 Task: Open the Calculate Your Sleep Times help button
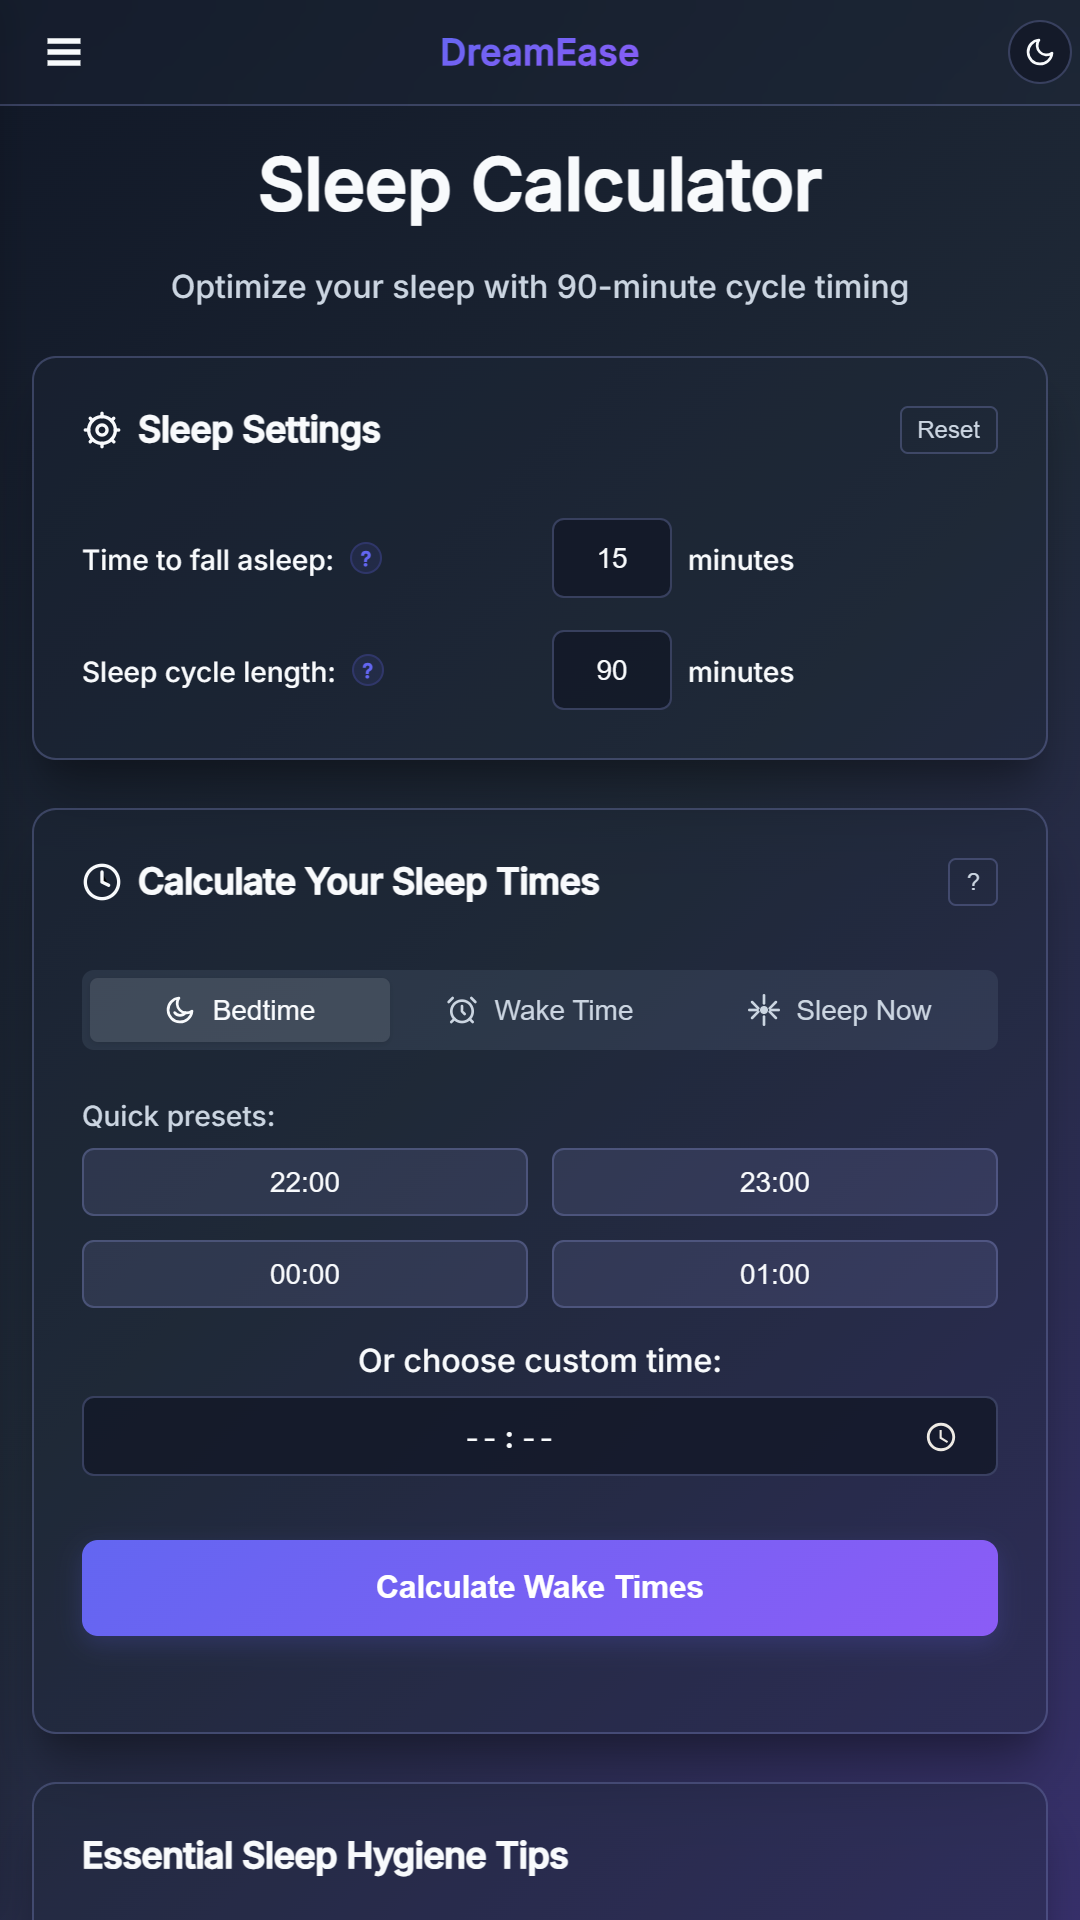pyautogui.click(x=973, y=882)
